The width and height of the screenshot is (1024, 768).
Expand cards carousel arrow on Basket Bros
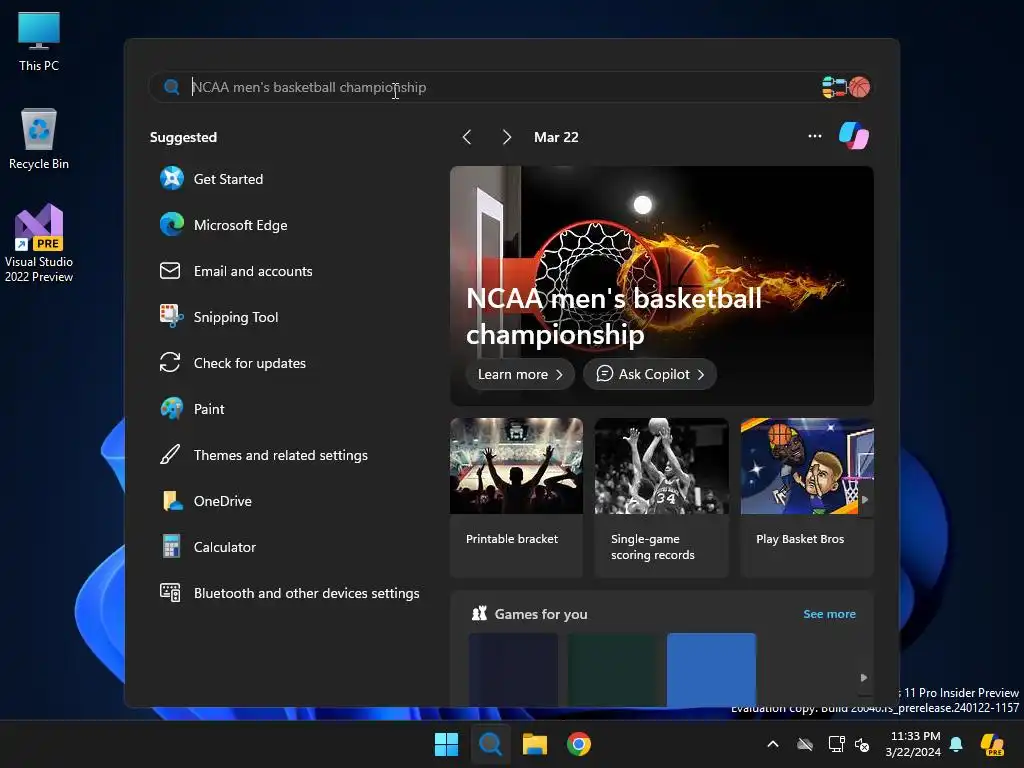[x=865, y=500]
